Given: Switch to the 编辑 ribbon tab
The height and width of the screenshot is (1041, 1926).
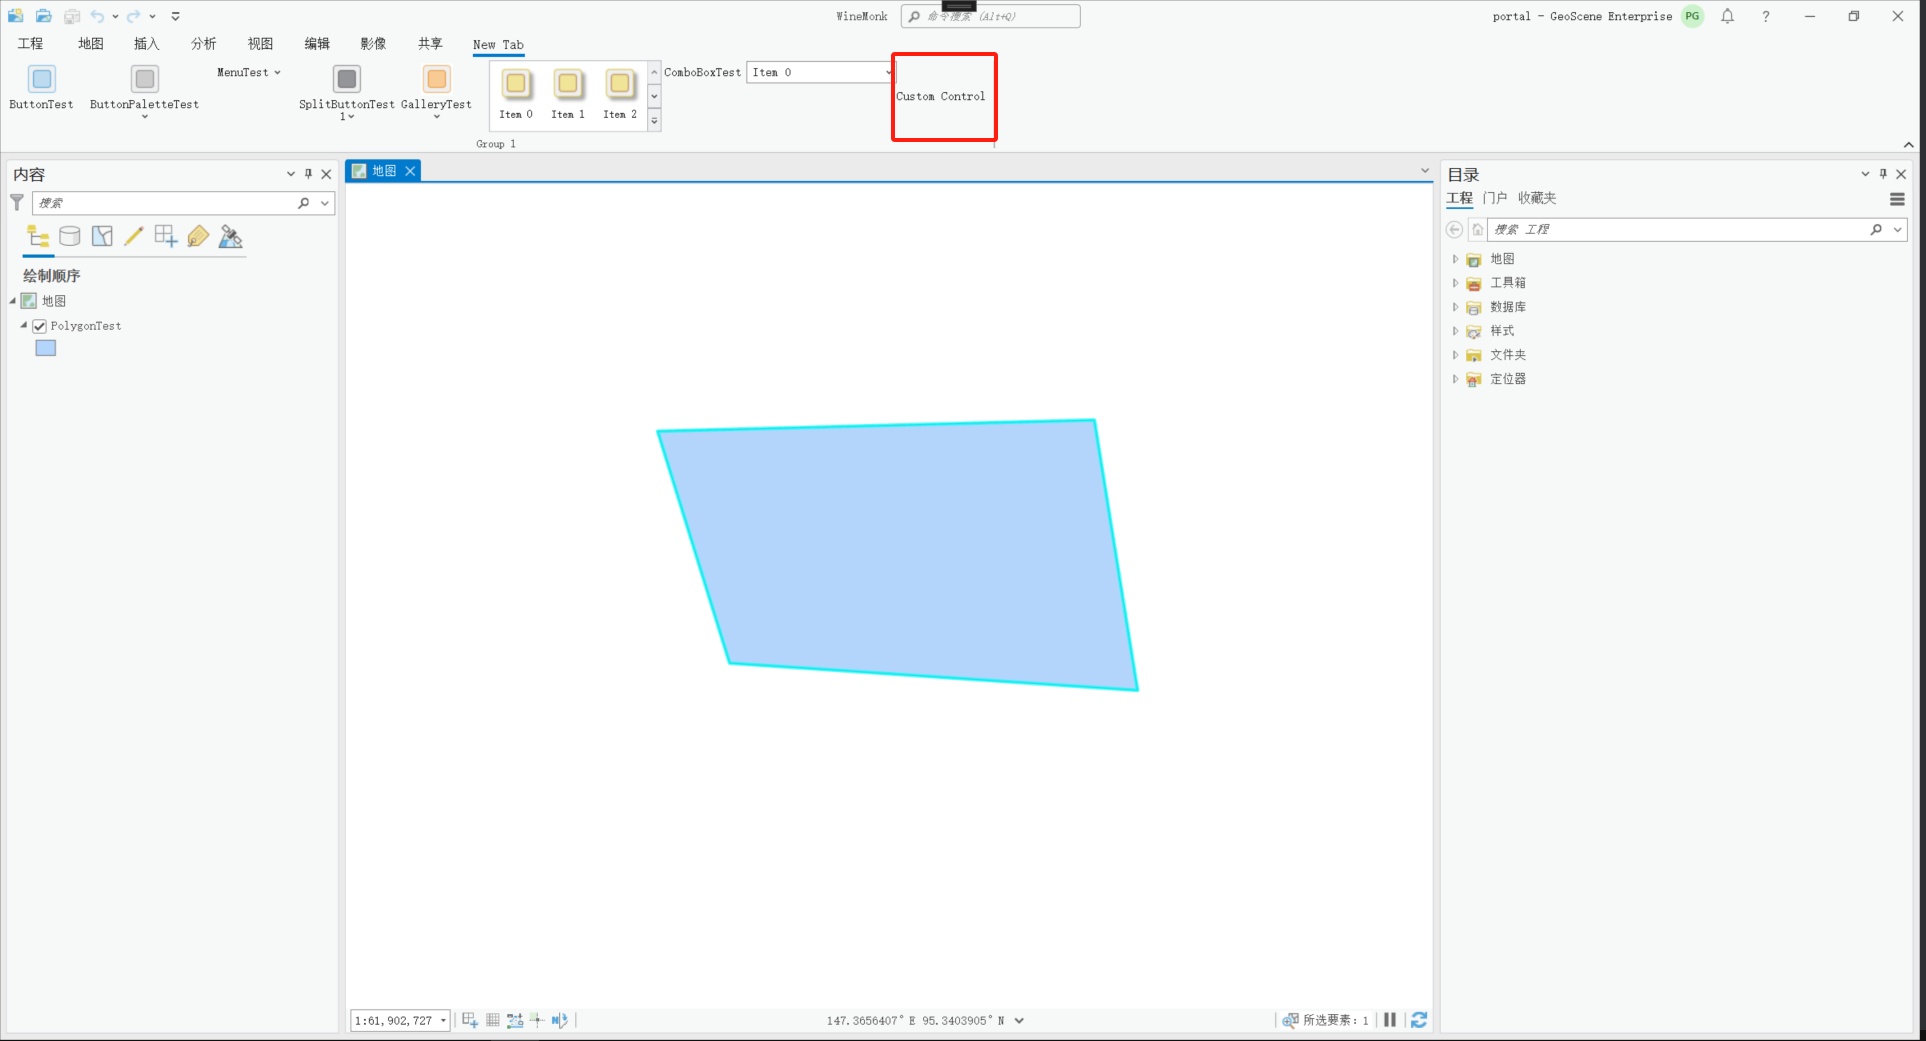Looking at the screenshot, I should click(x=318, y=44).
